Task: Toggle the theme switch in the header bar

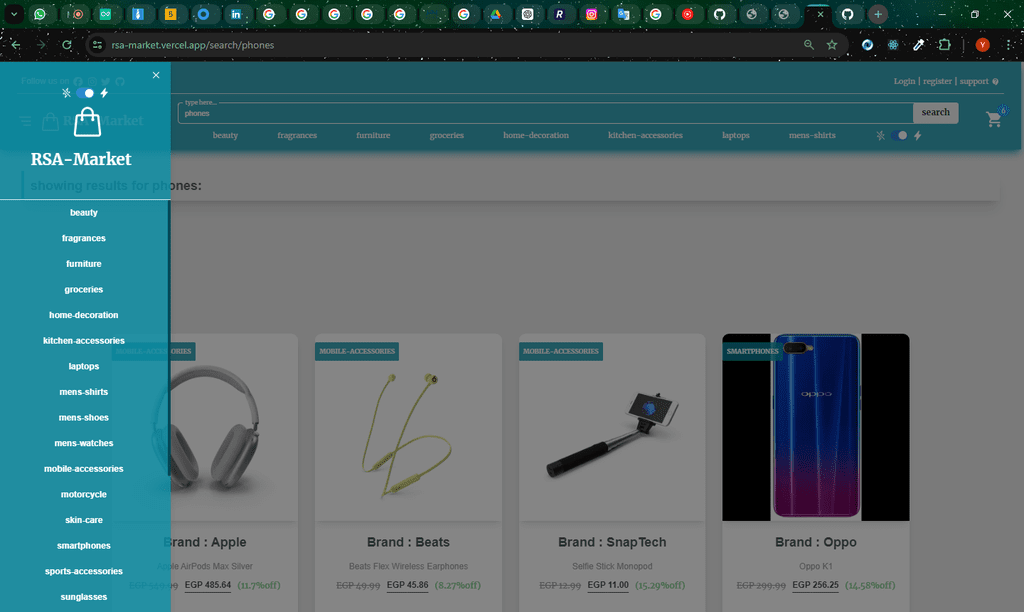Action: [899, 135]
